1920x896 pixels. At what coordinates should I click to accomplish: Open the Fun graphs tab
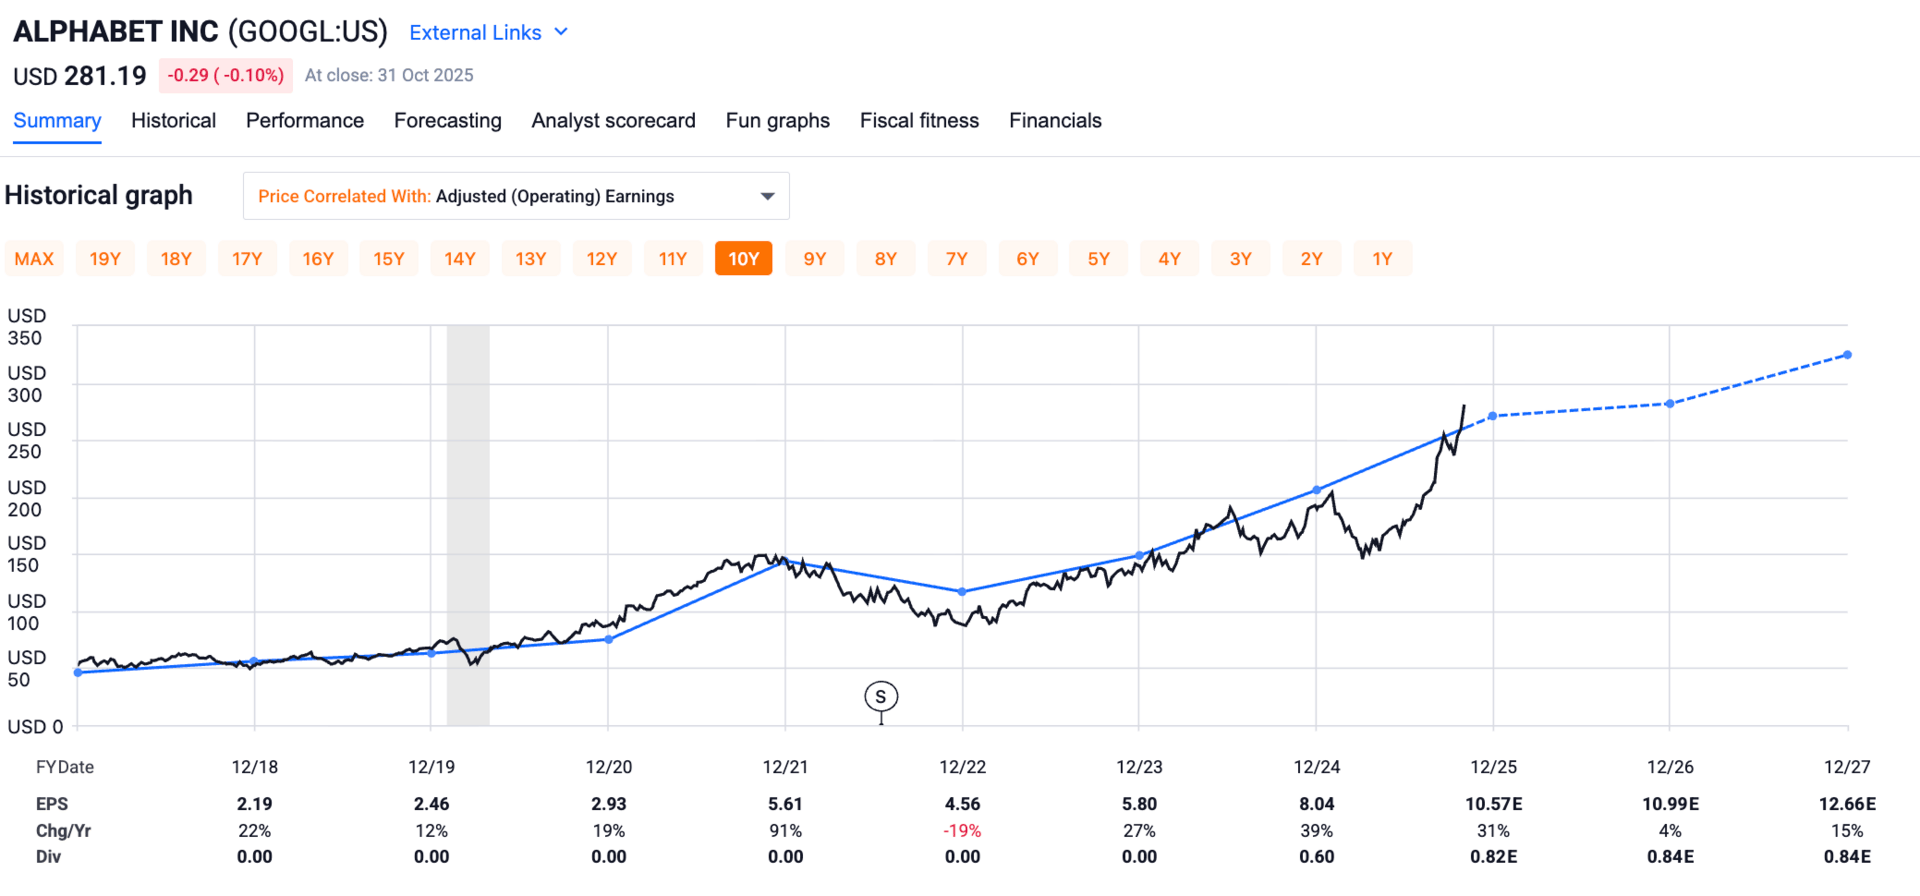[778, 121]
